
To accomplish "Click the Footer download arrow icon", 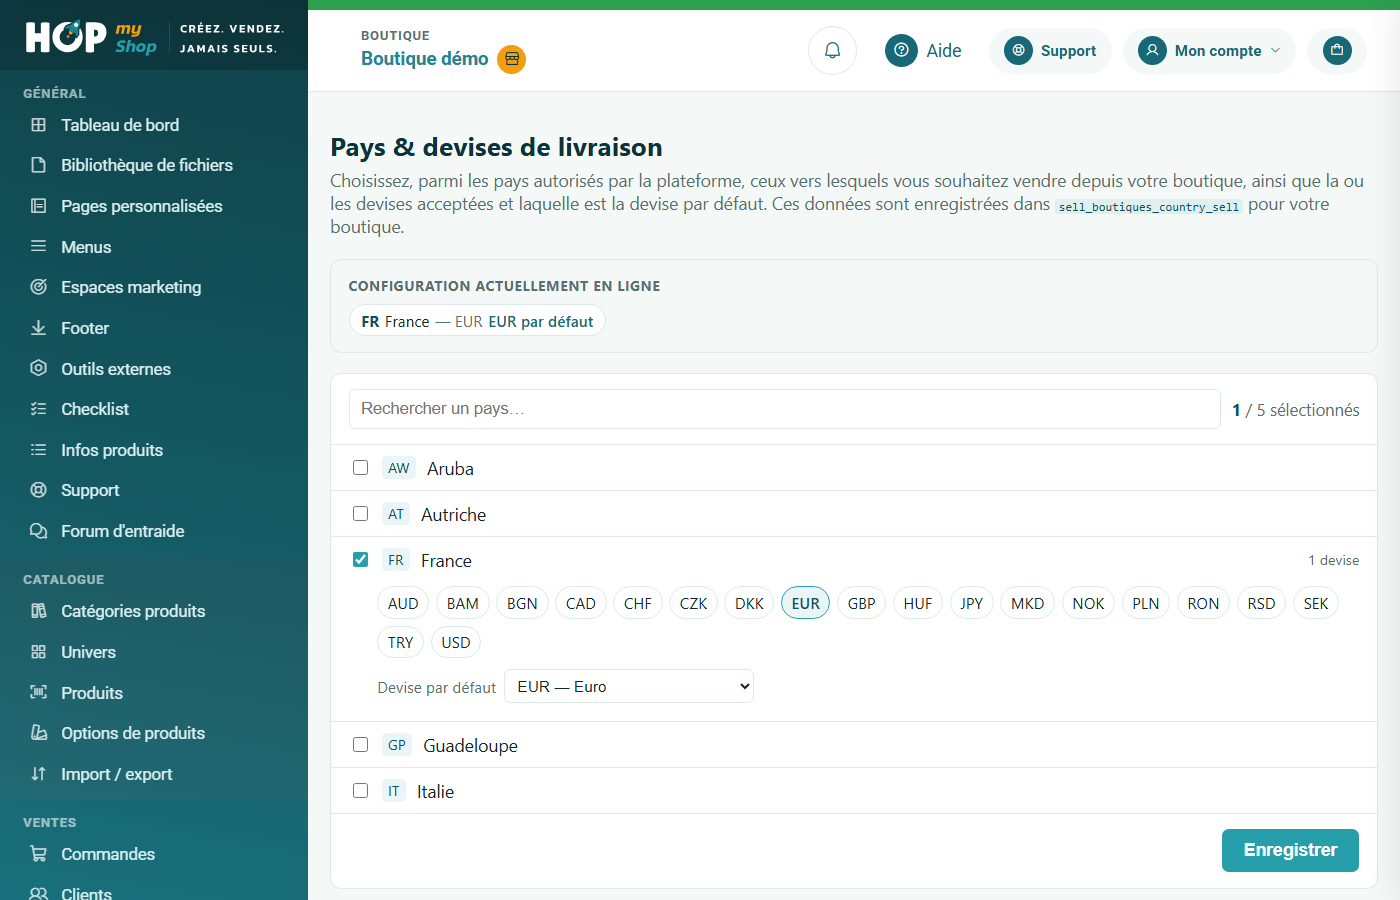I will (x=39, y=328).
